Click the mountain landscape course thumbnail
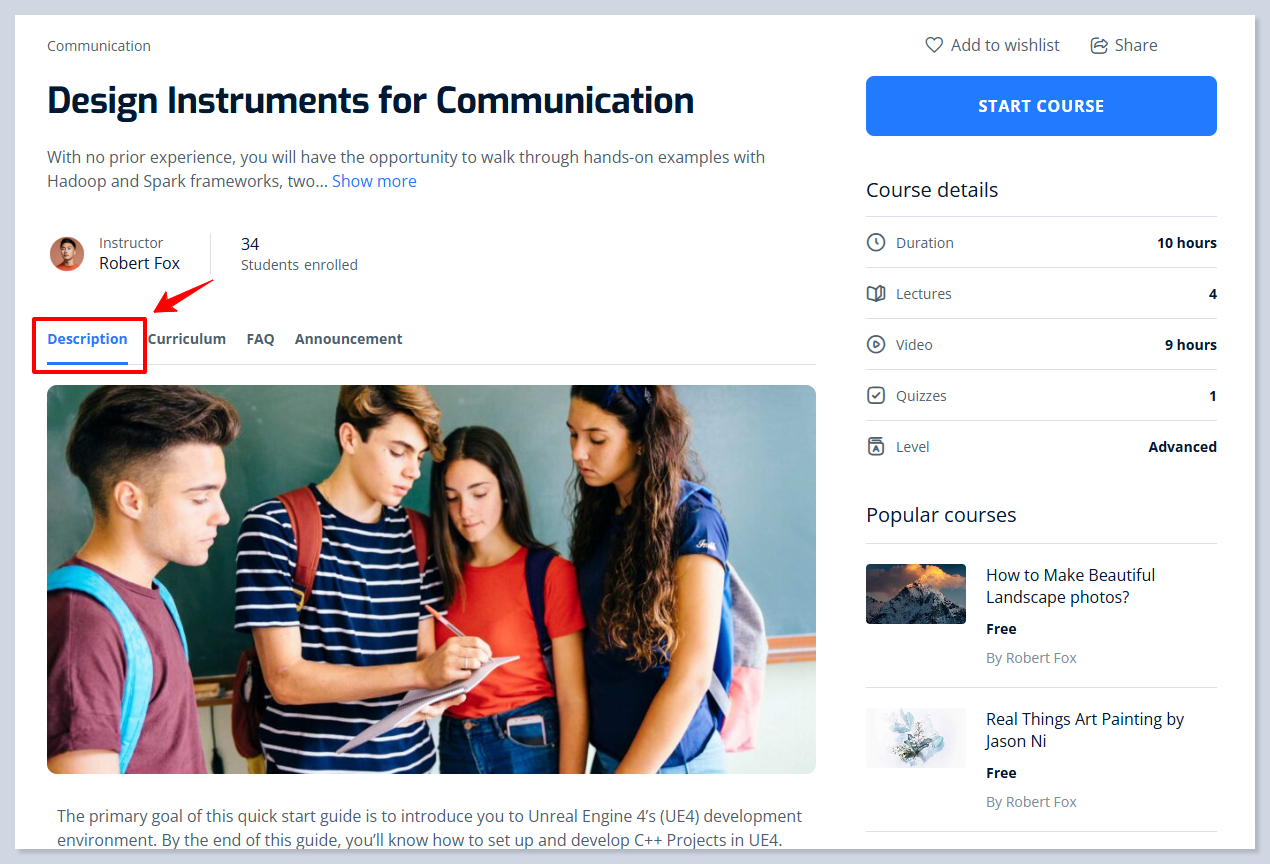Screen dimensions: 1270x864 coord(916,594)
